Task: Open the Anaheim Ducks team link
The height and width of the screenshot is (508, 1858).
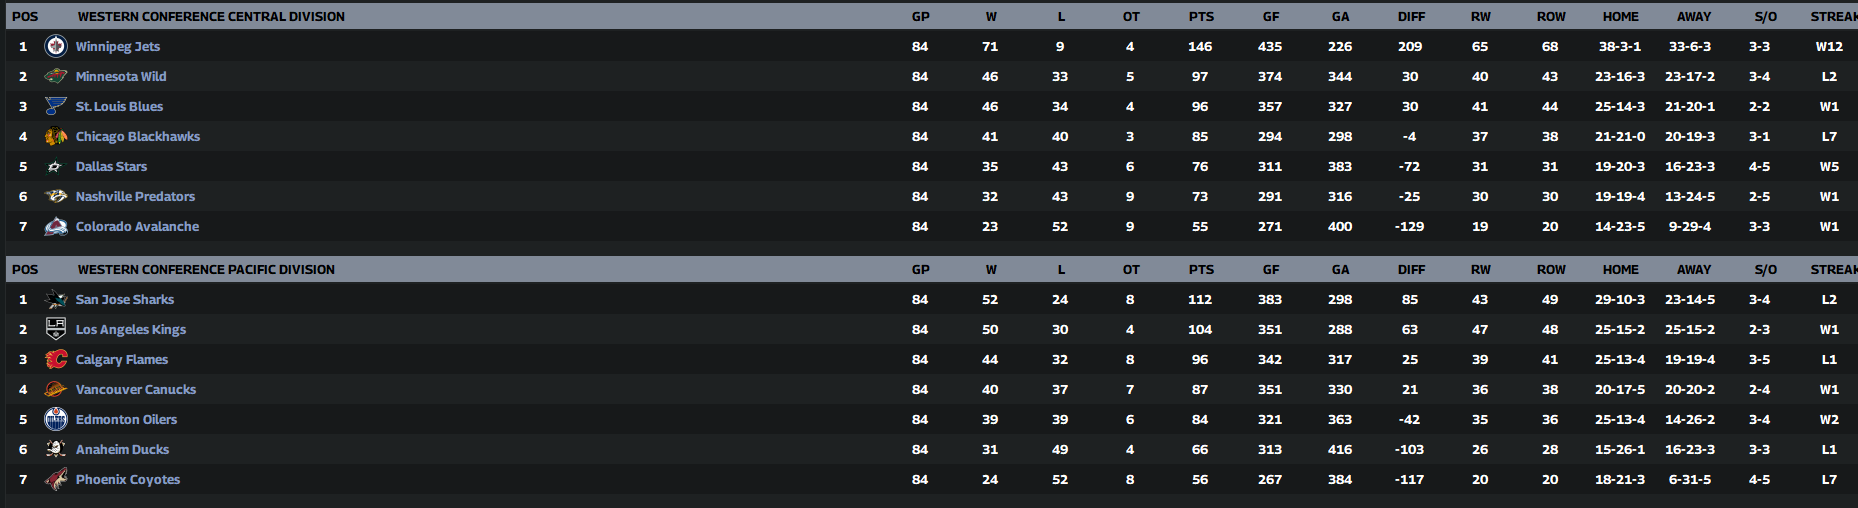Action: (x=122, y=449)
